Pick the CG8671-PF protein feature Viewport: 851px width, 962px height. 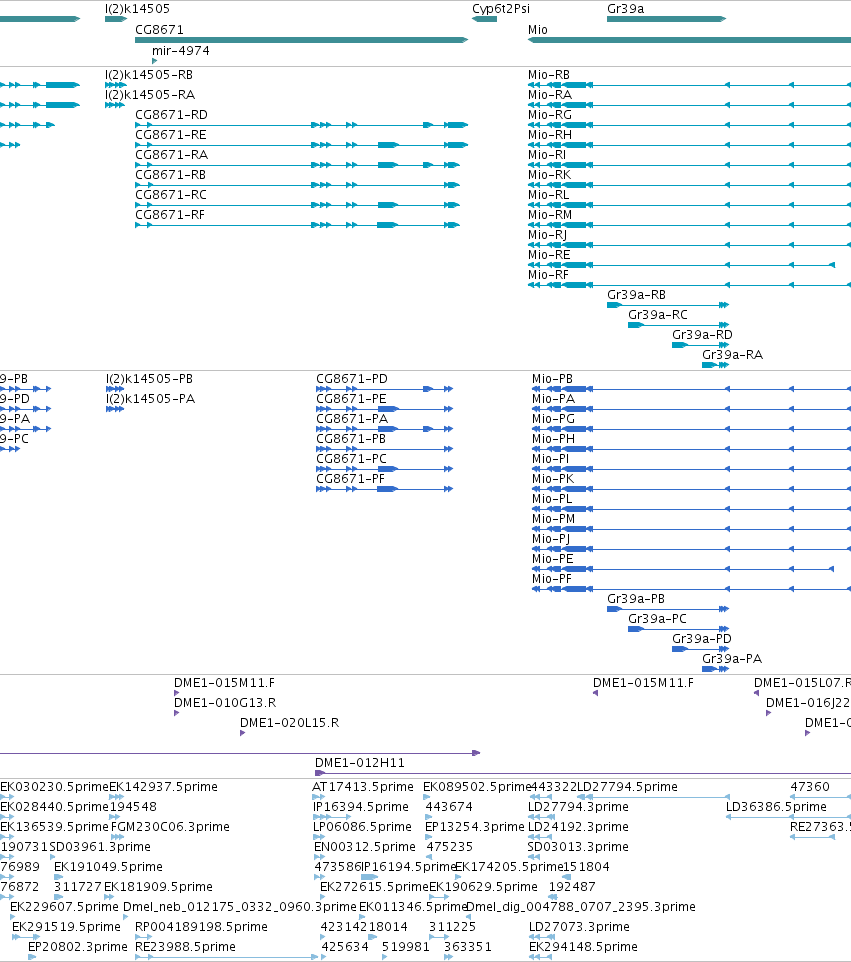(x=384, y=489)
